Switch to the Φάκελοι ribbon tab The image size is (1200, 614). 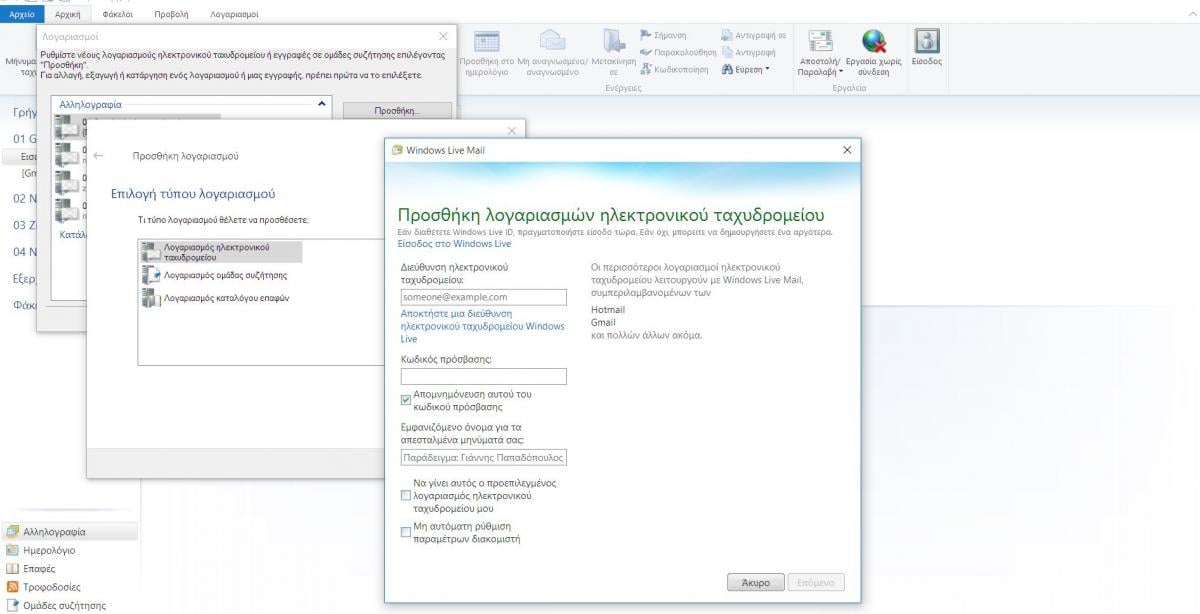(x=118, y=14)
